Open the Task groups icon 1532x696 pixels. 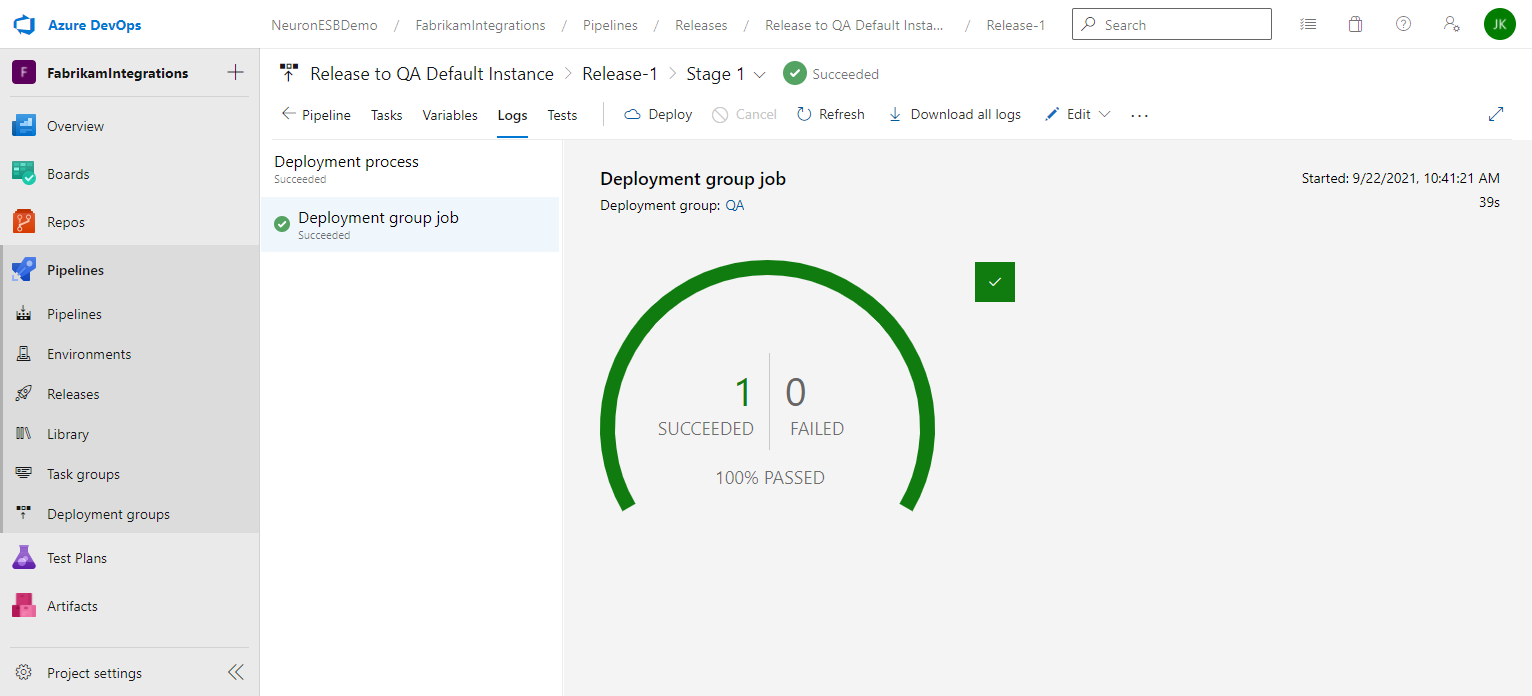click(x=24, y=474)
